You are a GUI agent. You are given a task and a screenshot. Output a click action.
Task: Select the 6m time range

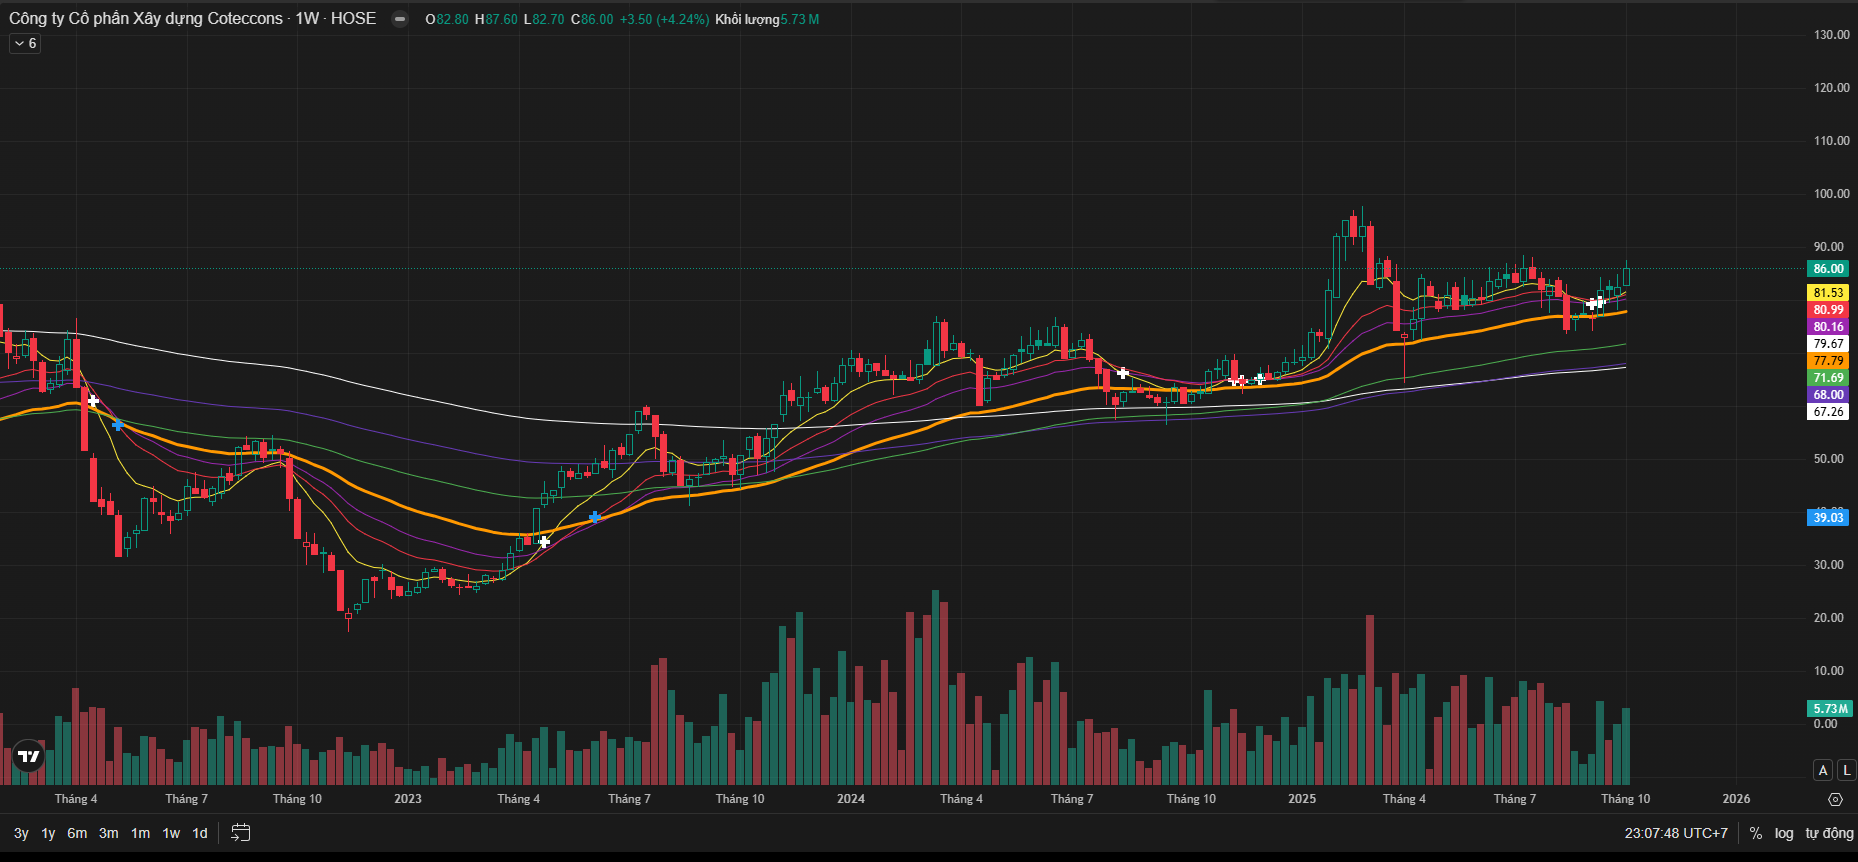[x=77, y=833]
